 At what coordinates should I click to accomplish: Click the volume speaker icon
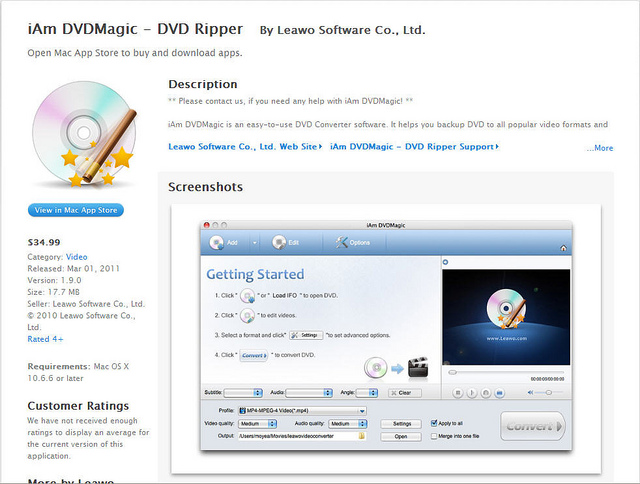pos(530,393)
